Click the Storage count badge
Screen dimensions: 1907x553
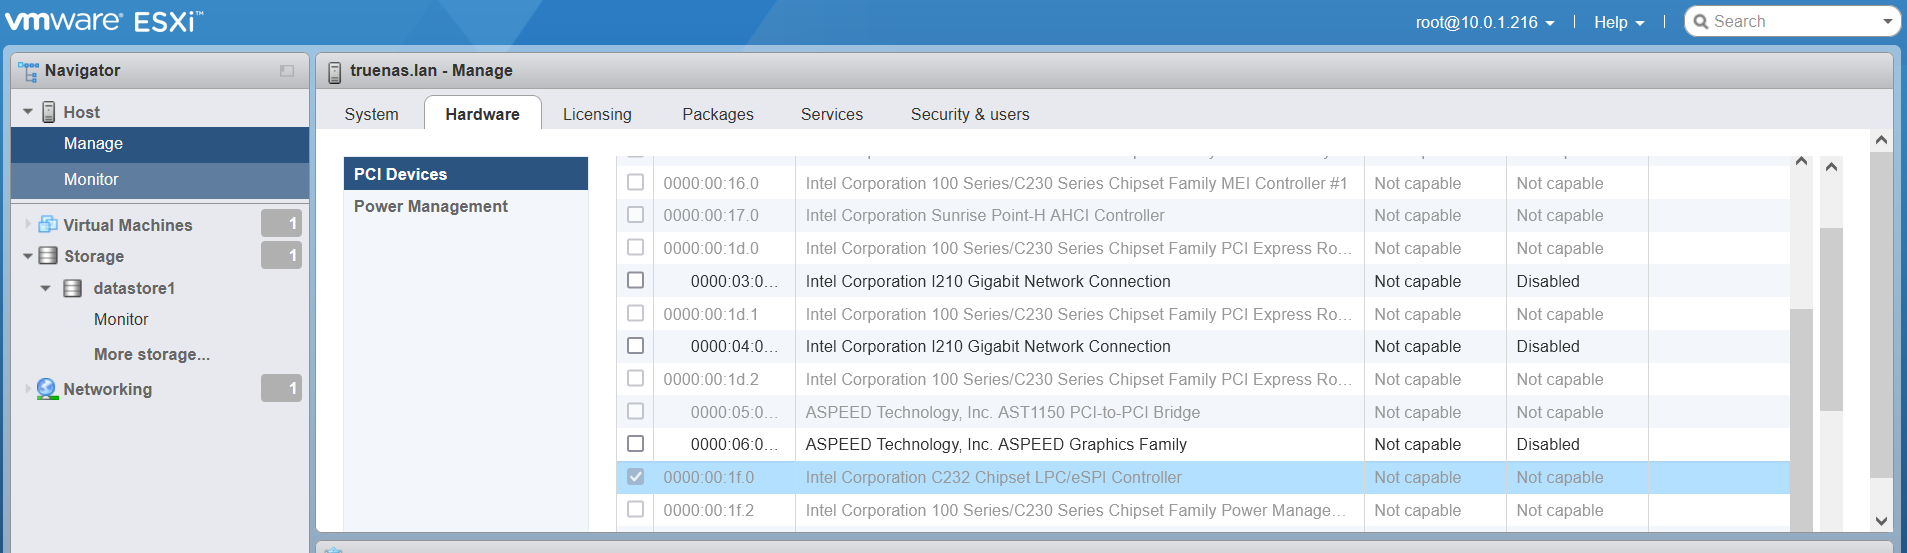pos(281,256)
